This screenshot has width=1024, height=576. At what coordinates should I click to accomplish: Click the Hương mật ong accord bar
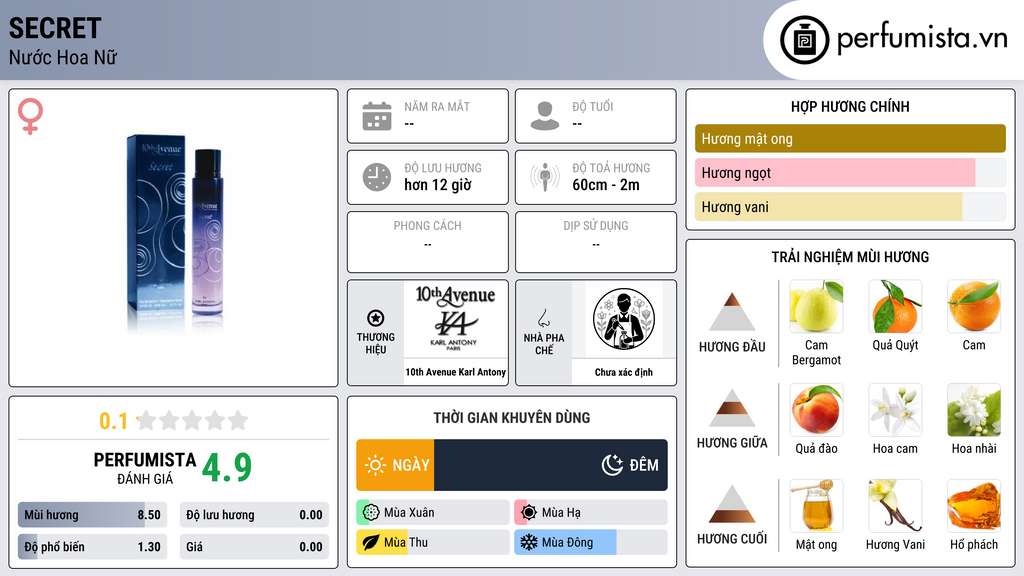850,138
